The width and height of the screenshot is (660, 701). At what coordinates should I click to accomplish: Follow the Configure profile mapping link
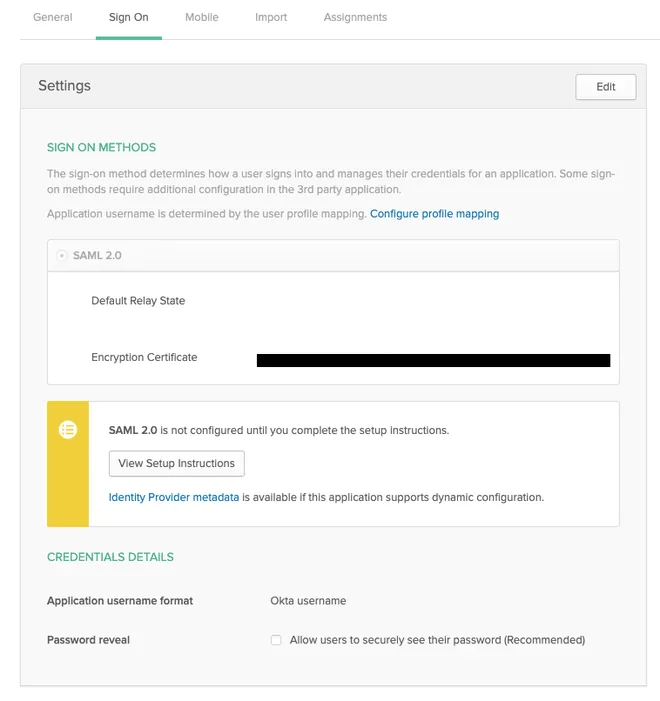click(434, 214)
